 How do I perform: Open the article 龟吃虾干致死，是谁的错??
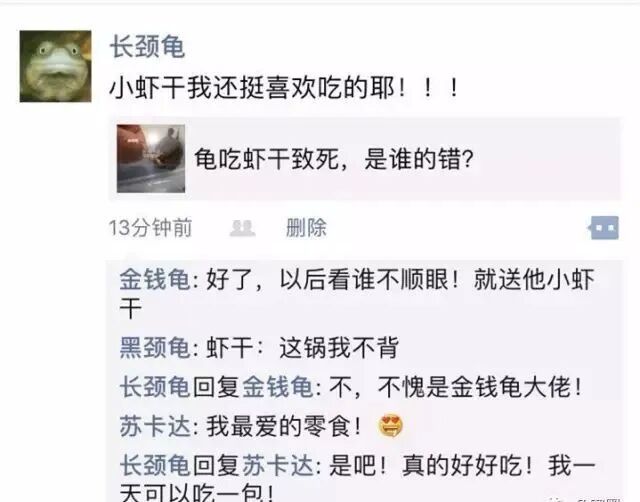364,159
